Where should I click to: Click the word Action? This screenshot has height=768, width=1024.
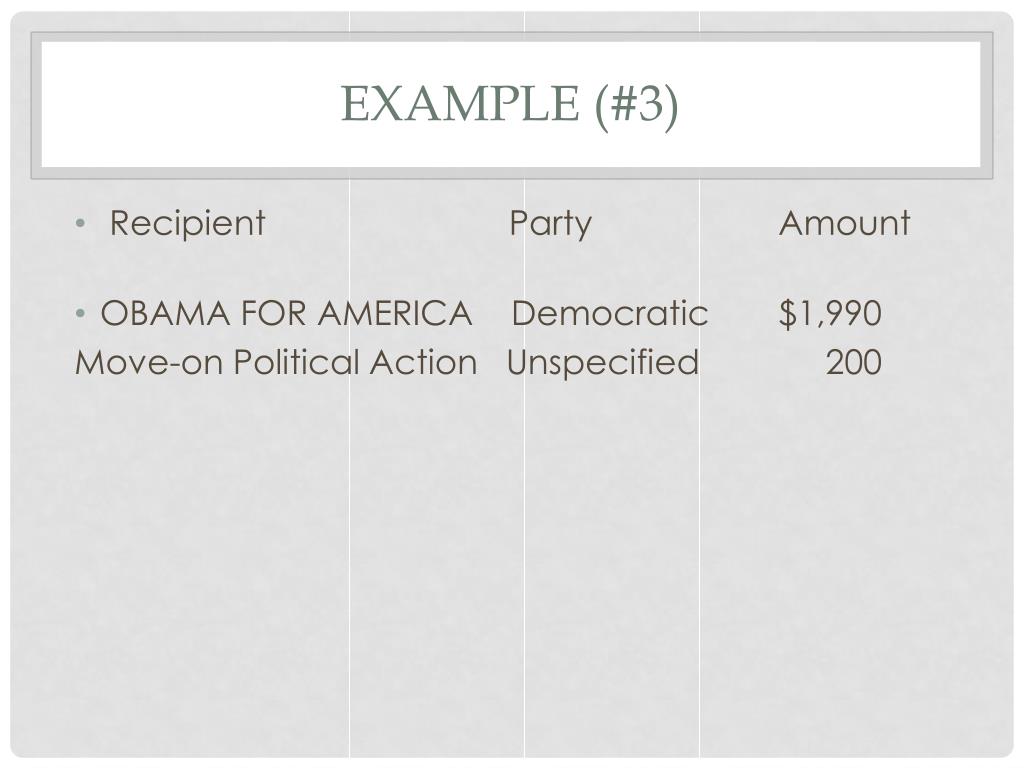coord(423,362)
